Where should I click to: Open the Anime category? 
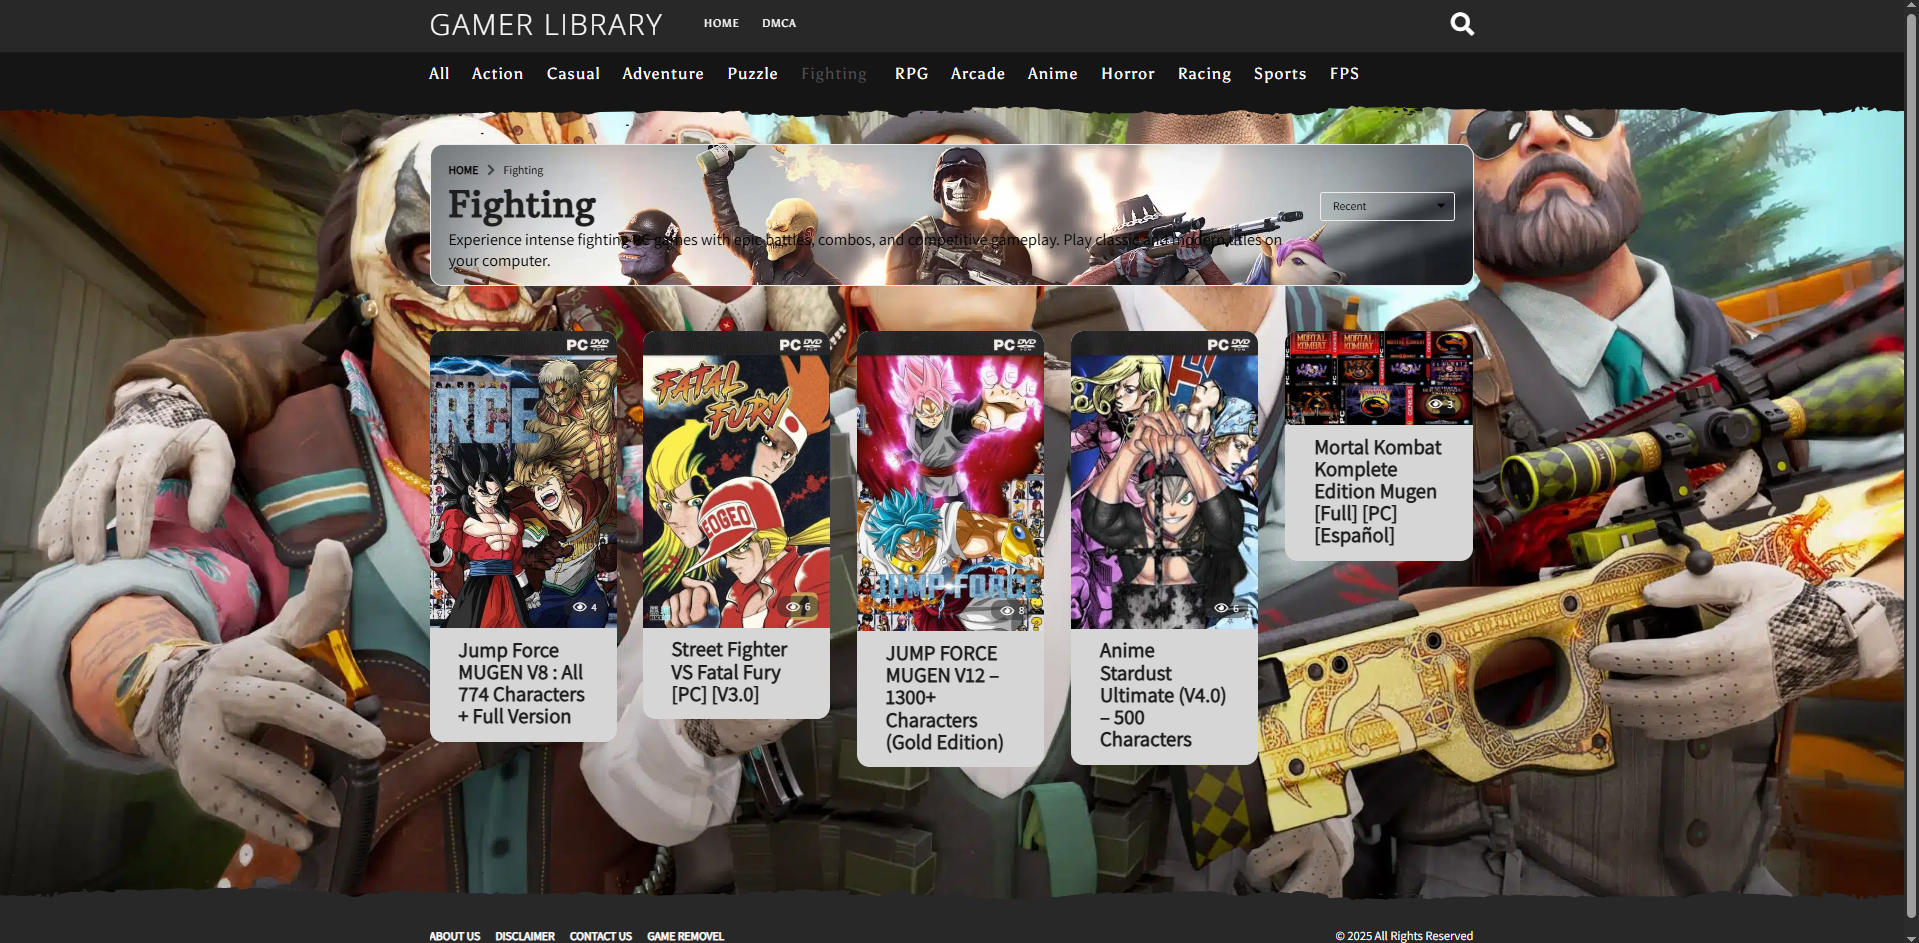point(1053,74)
